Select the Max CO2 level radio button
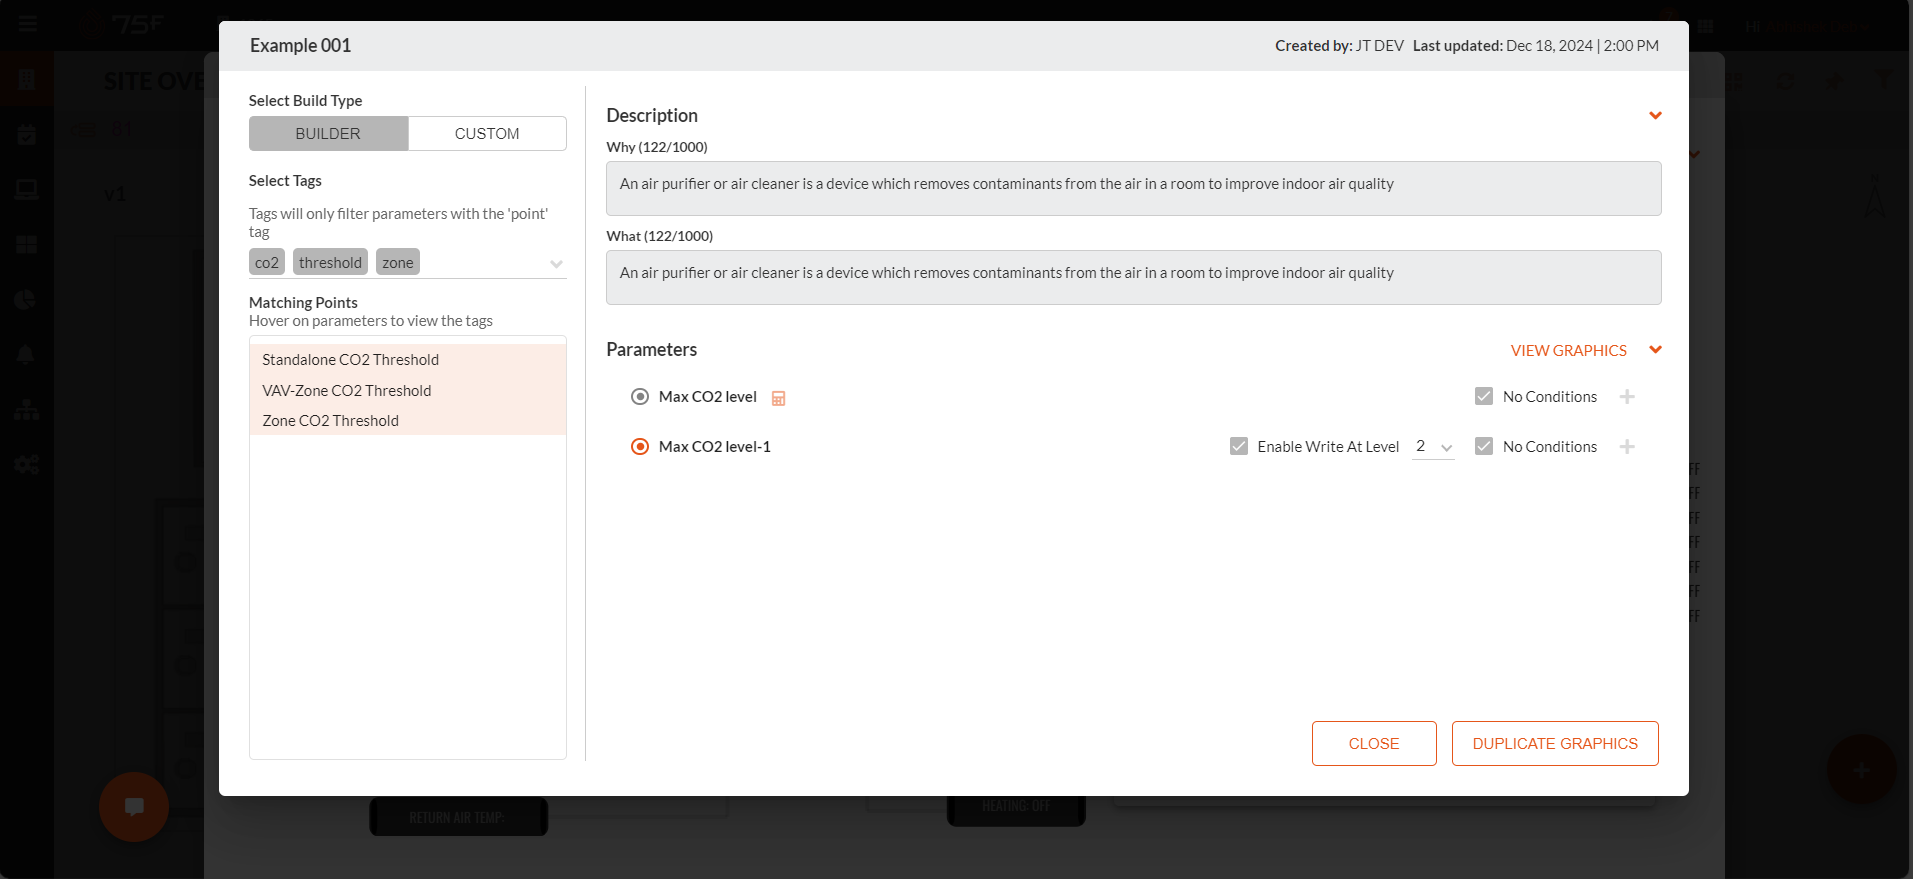 pos(640,397)
